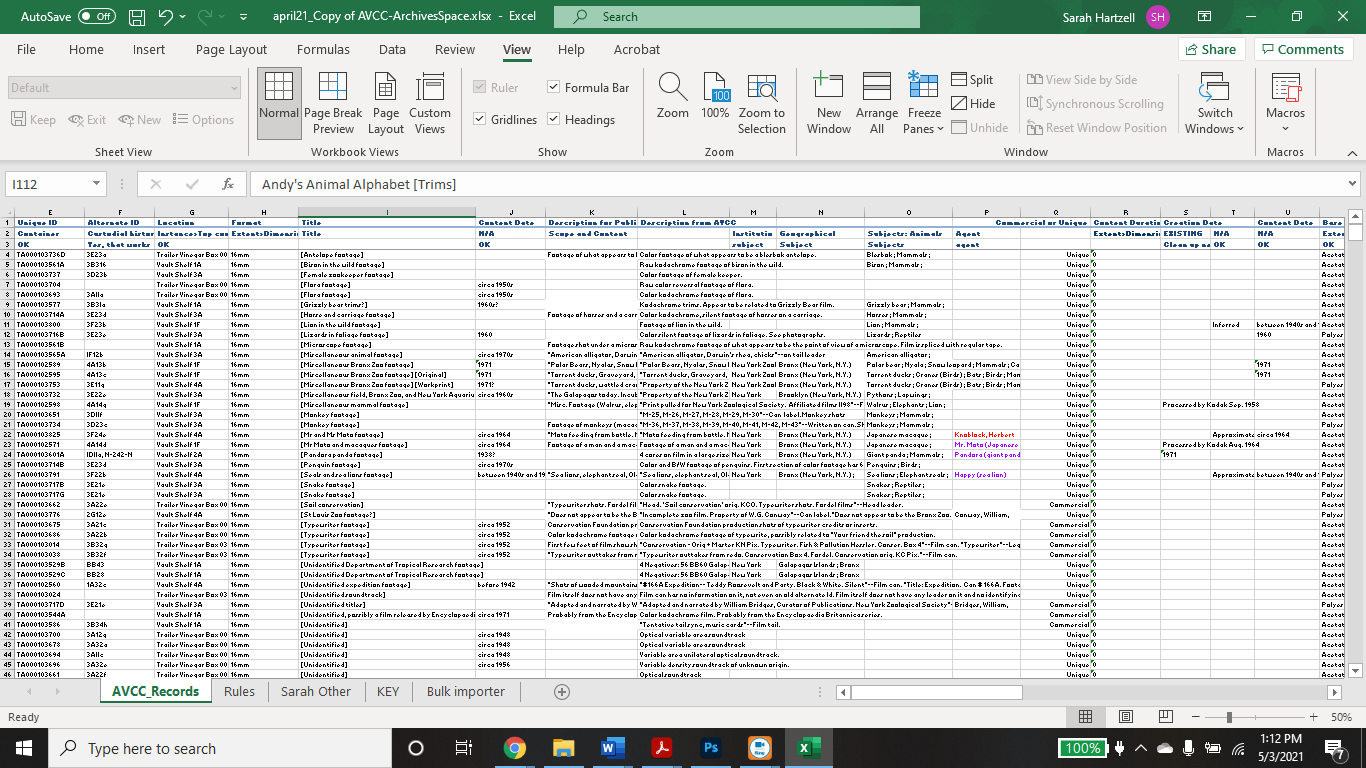
Task: Switch to the Bulk importer sheet
Action: (465, 691)
